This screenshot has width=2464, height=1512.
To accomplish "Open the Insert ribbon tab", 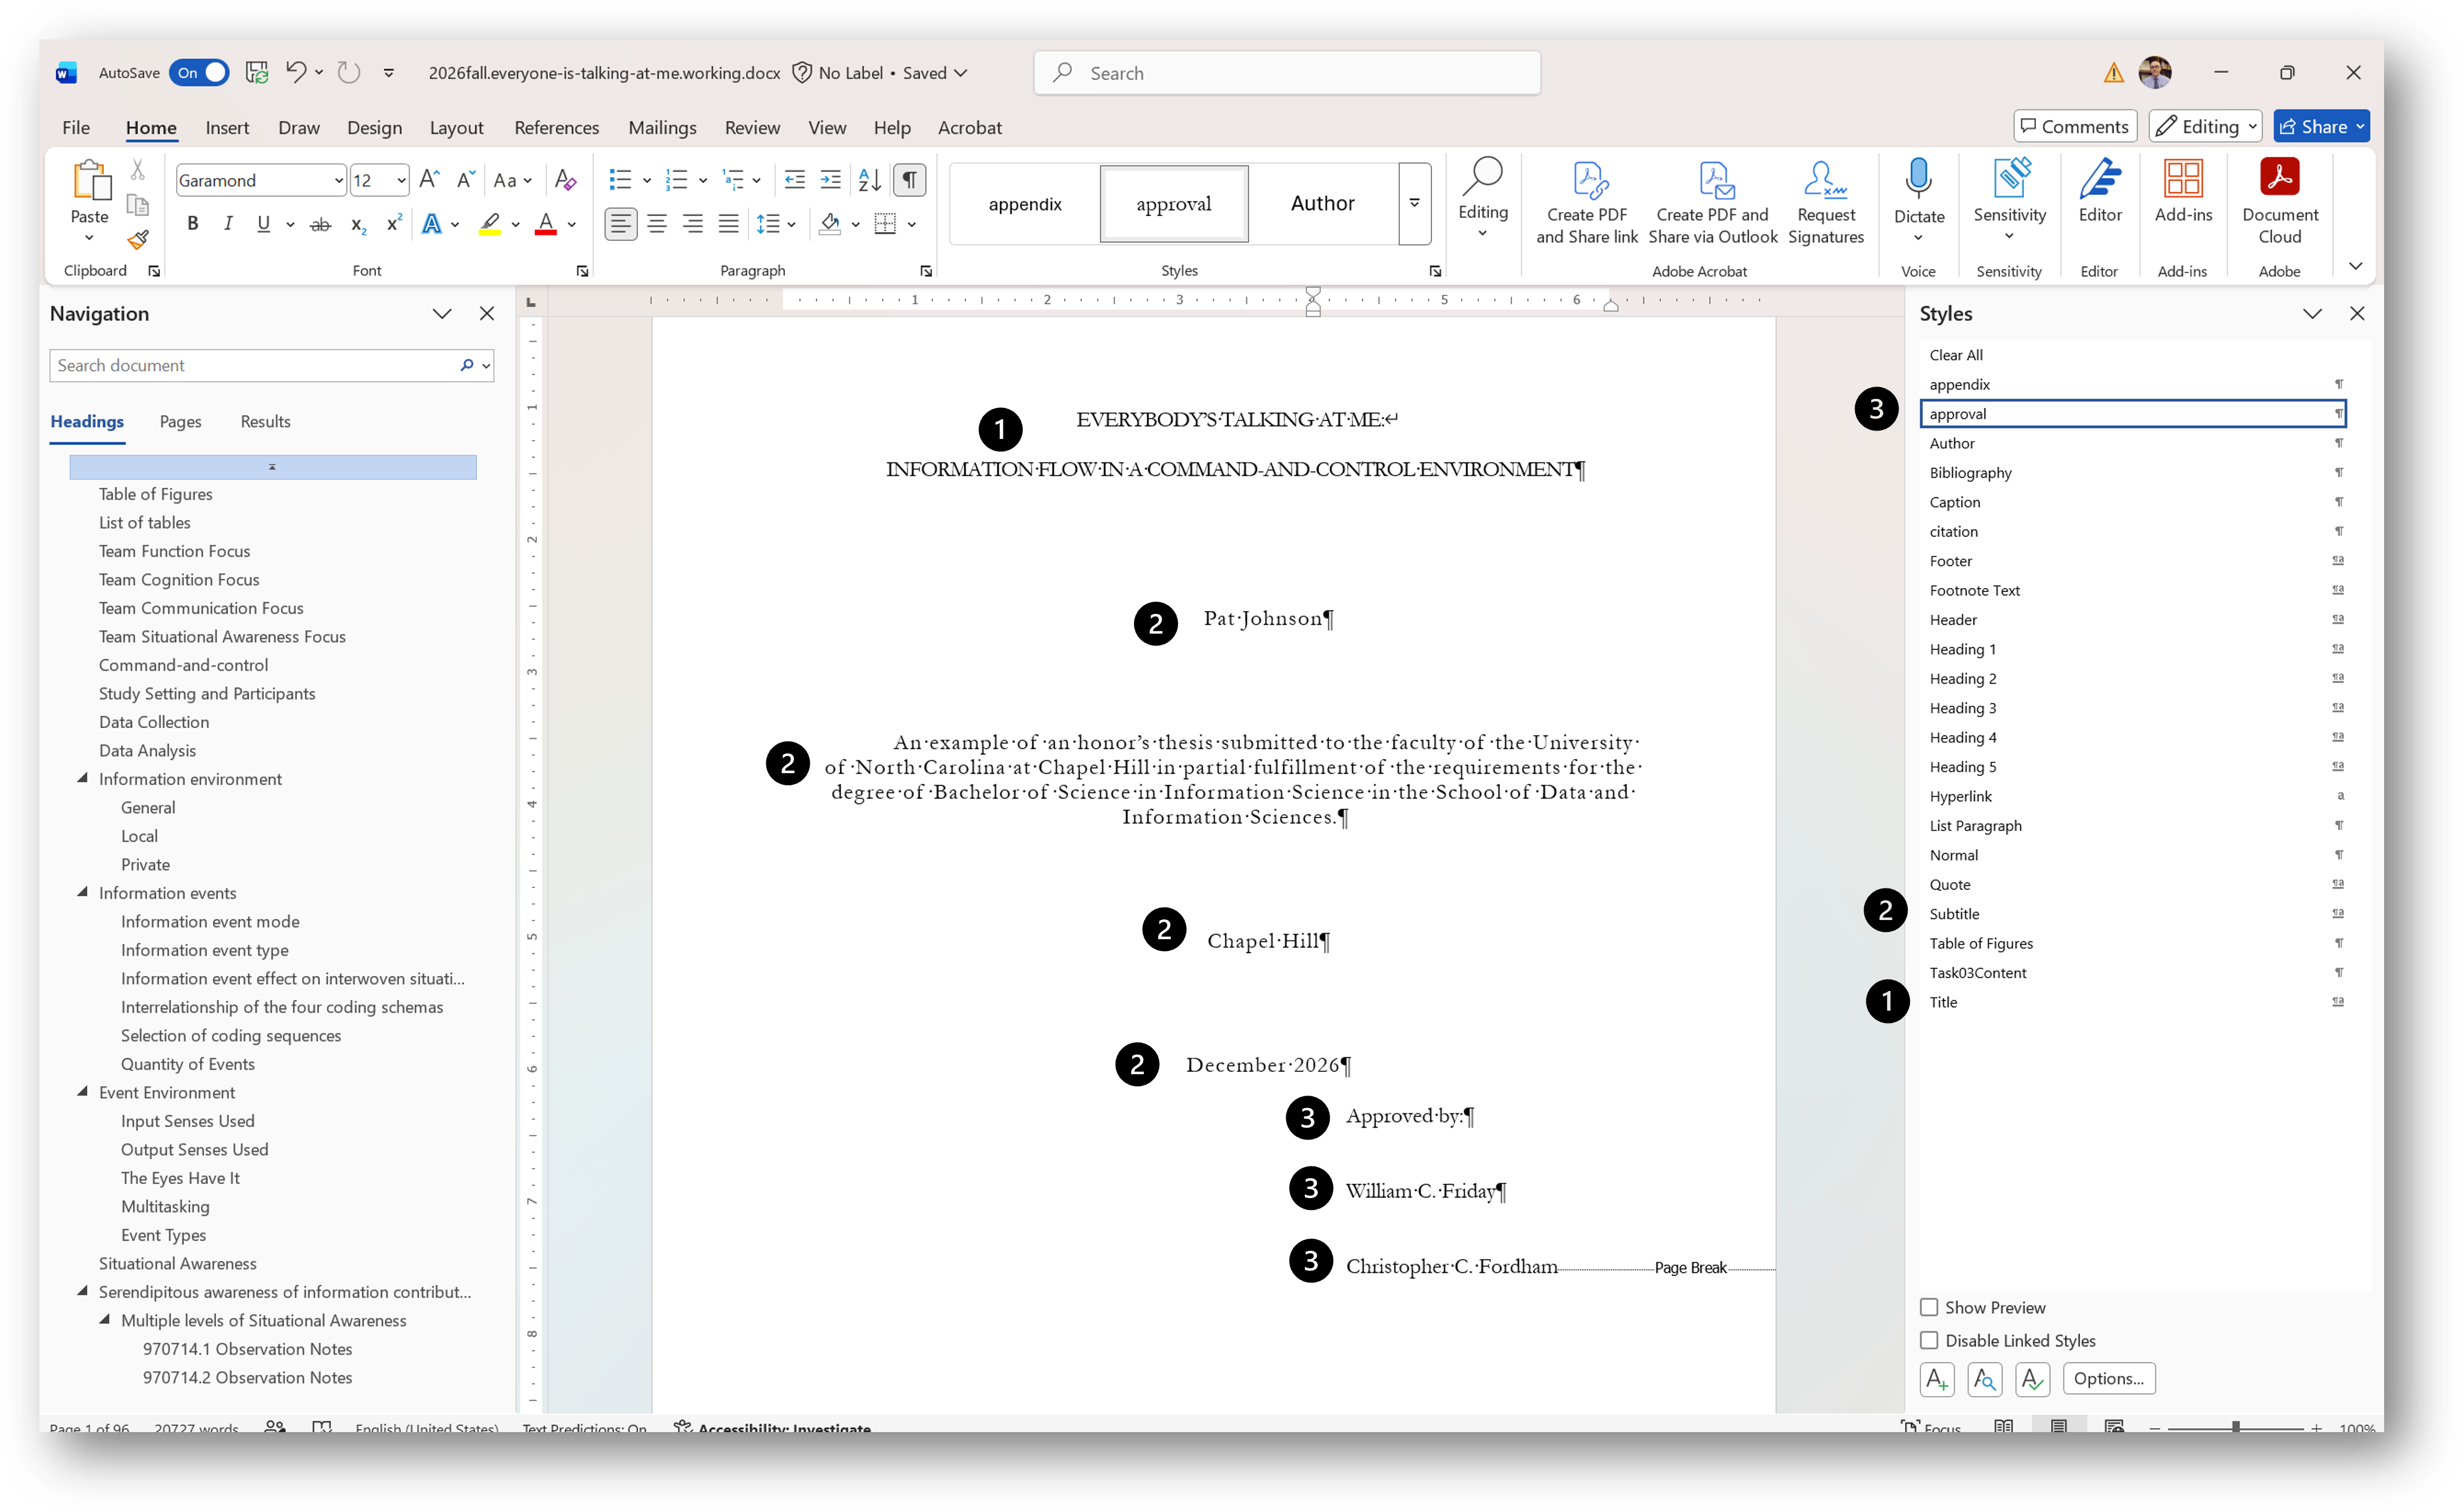I will (227, 128).
